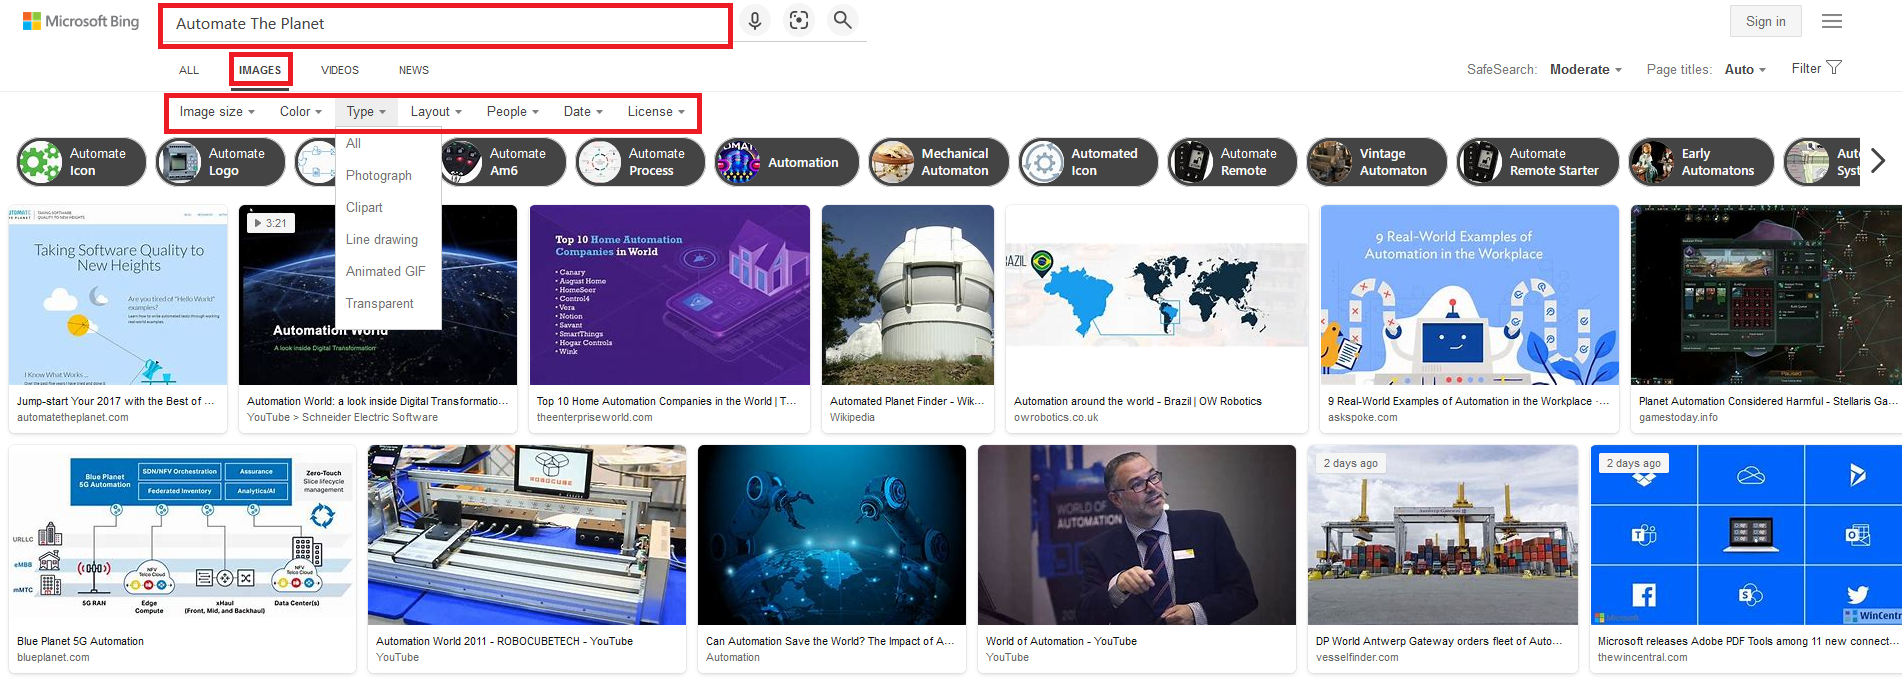The height and width of the screenshot is (679, 1902).
Task: Open the askspoke.com source link
Action: click(x=1363, y=417)
